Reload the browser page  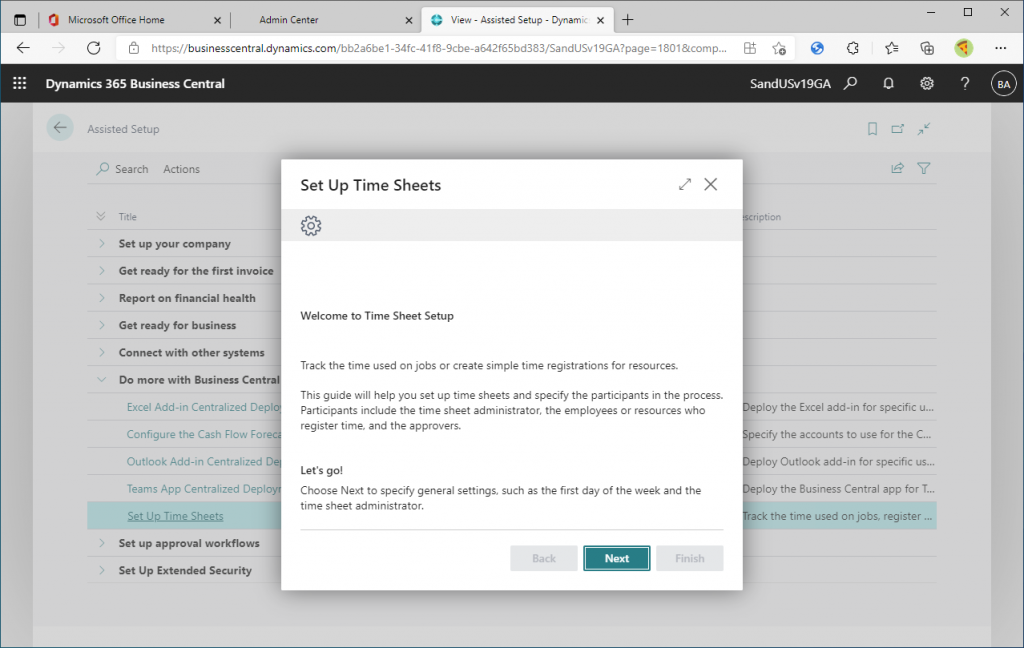tap(94, 48)
